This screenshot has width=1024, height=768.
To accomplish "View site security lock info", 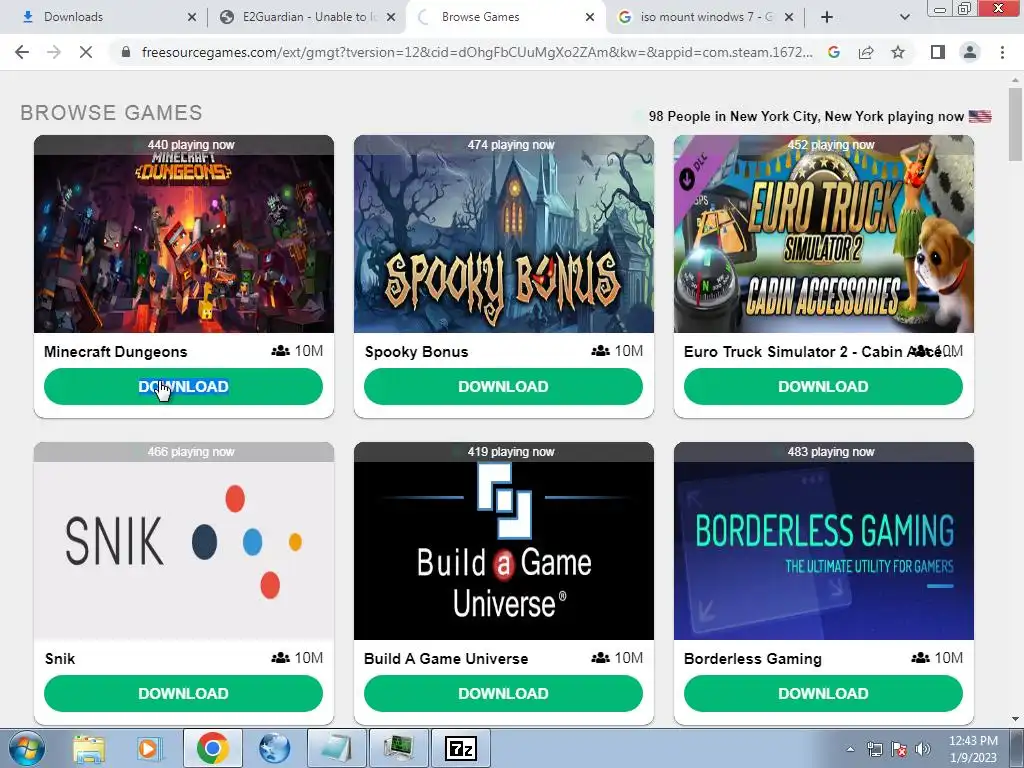I will (126, 52).
